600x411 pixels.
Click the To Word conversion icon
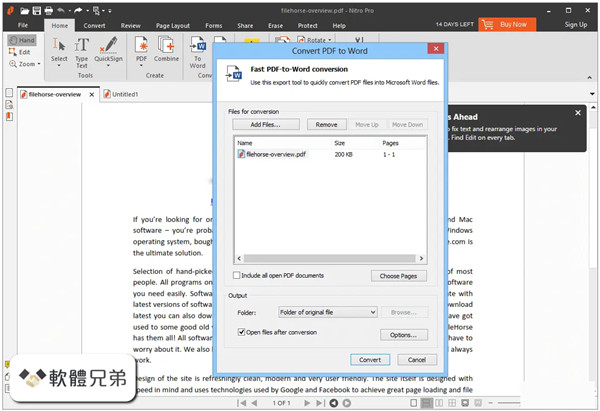pos(197,53)
